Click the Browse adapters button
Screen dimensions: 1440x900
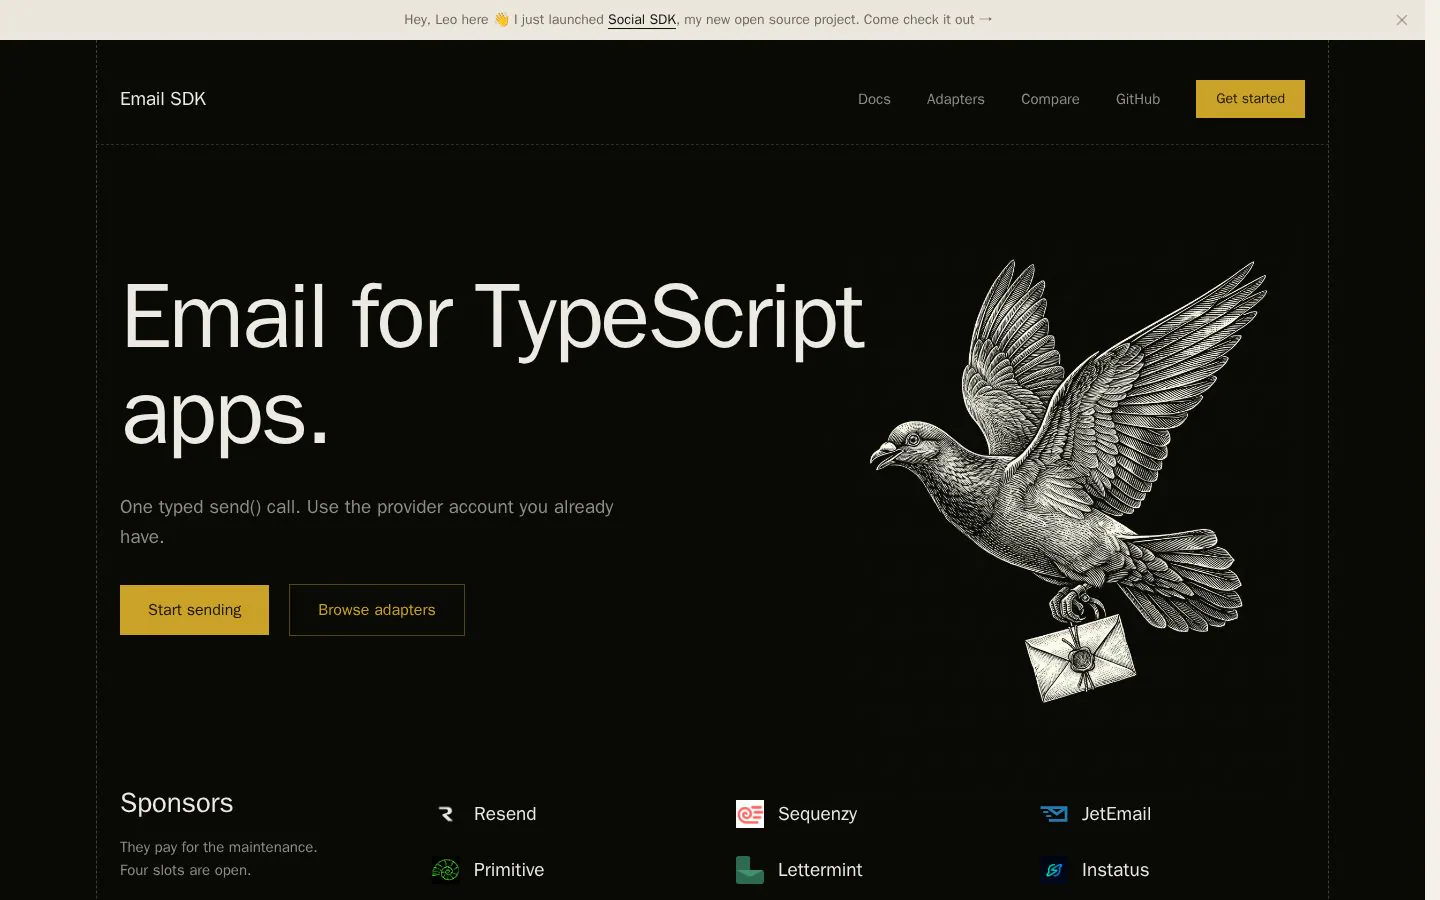coord(377,610)
